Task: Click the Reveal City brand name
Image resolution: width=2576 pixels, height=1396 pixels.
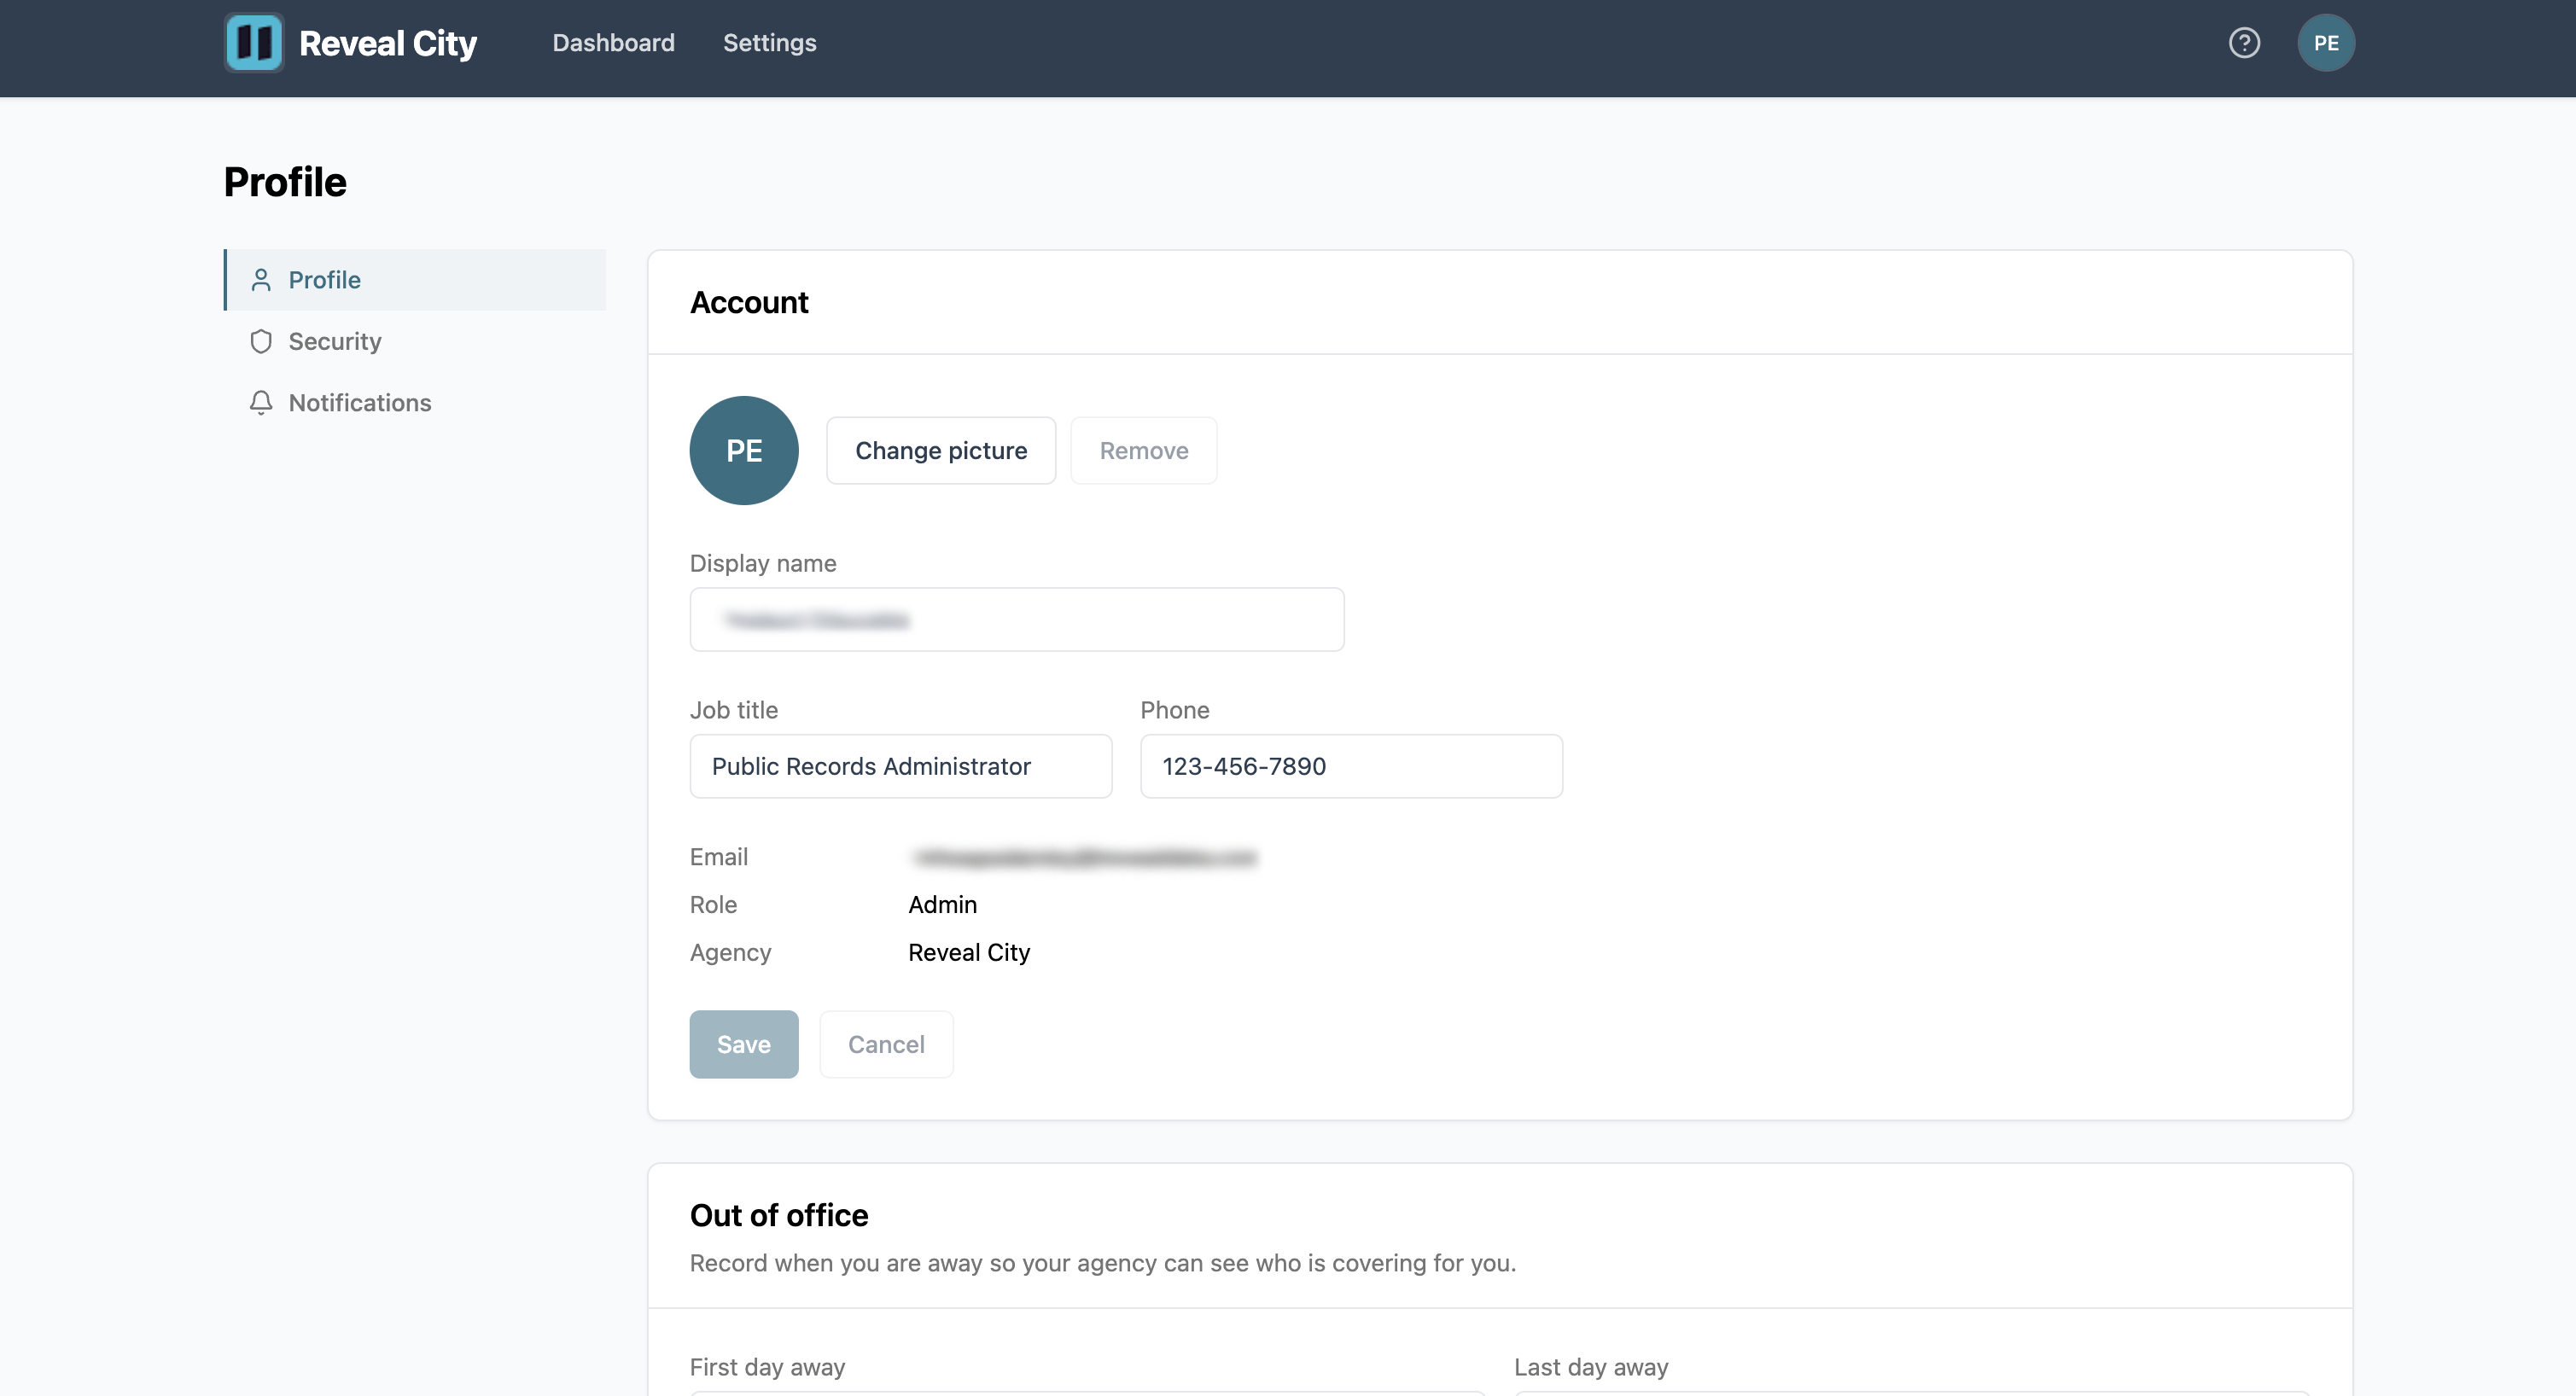Action: [388, 43]
